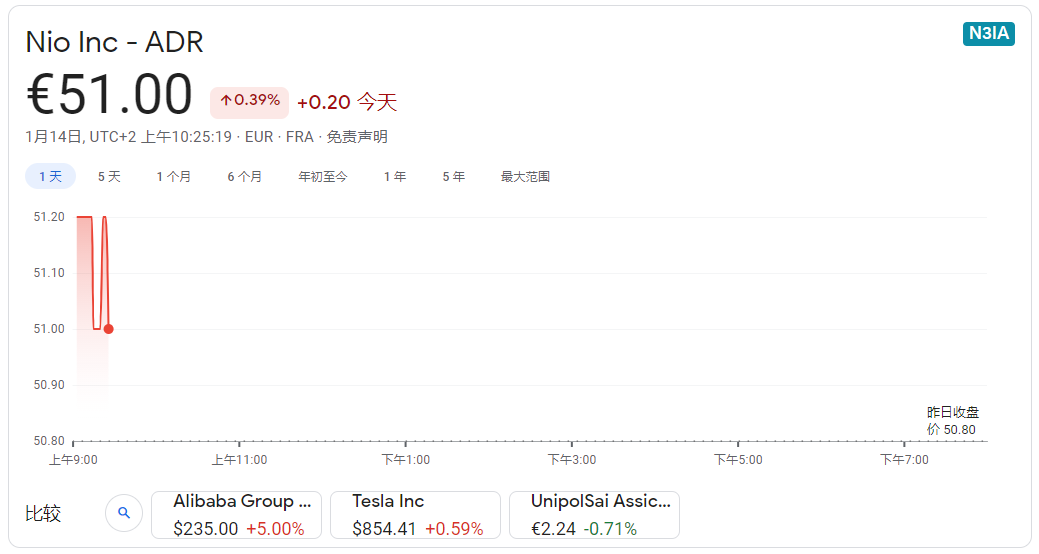Select the 年初至今 range tab

click(x=323, y=176)
